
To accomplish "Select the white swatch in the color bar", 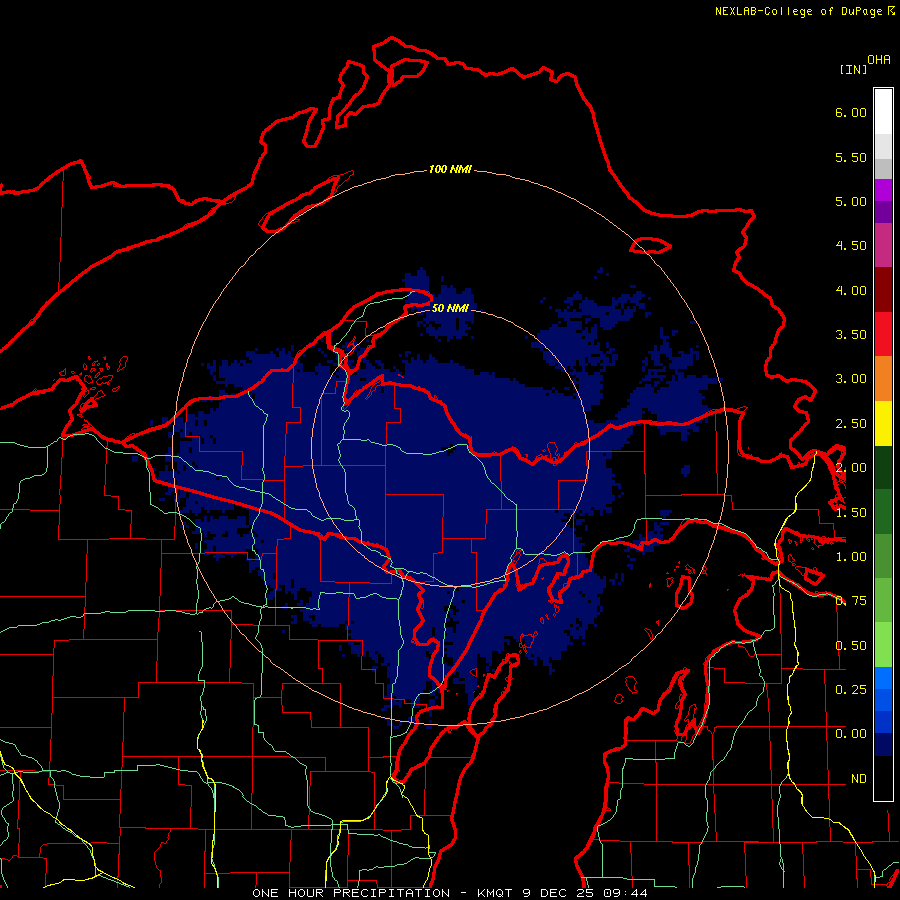I will coord(883,112).
